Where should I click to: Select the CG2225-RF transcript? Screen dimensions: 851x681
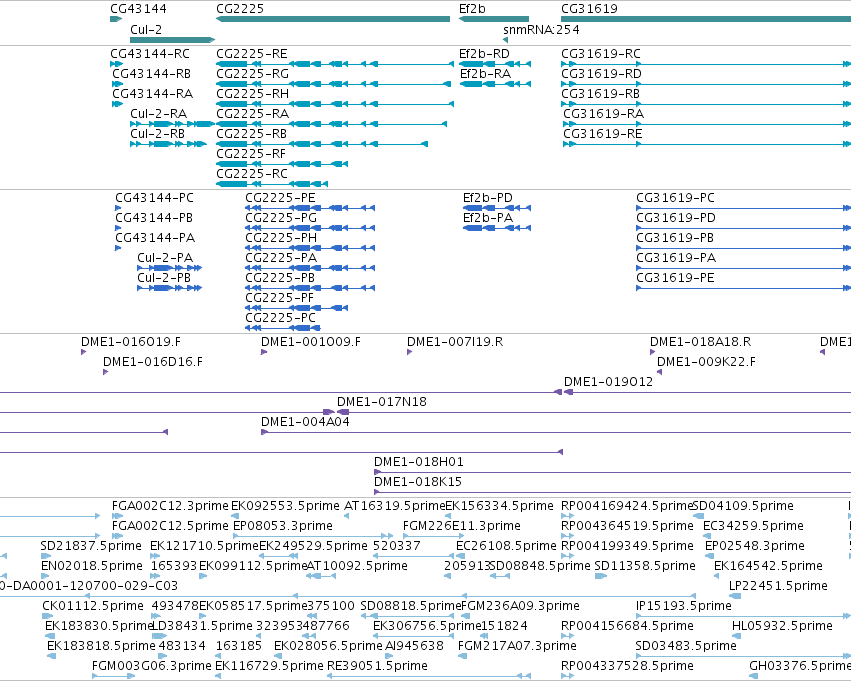coord(282,164)
